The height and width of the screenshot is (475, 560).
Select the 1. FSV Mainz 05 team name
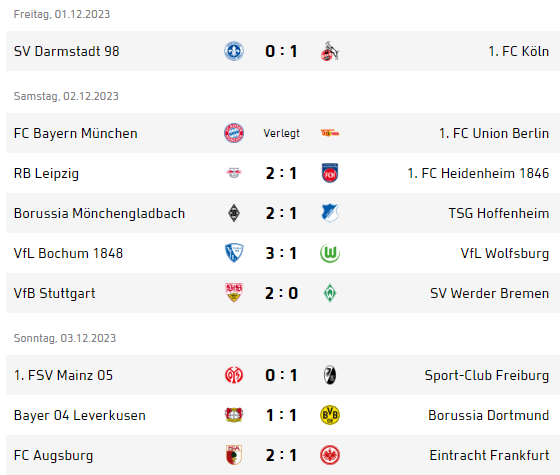(63, 375)
